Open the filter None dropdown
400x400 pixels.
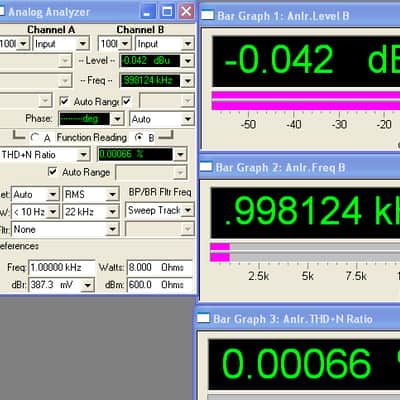pyautogui.click(x=113, y=229)
